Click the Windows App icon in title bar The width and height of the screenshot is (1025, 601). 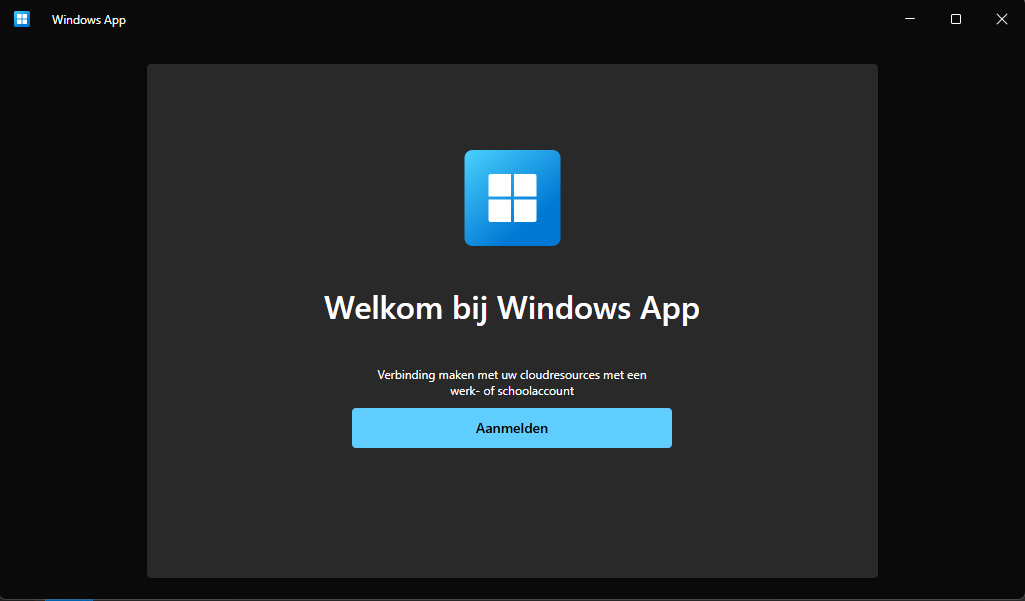coord(22,19)
